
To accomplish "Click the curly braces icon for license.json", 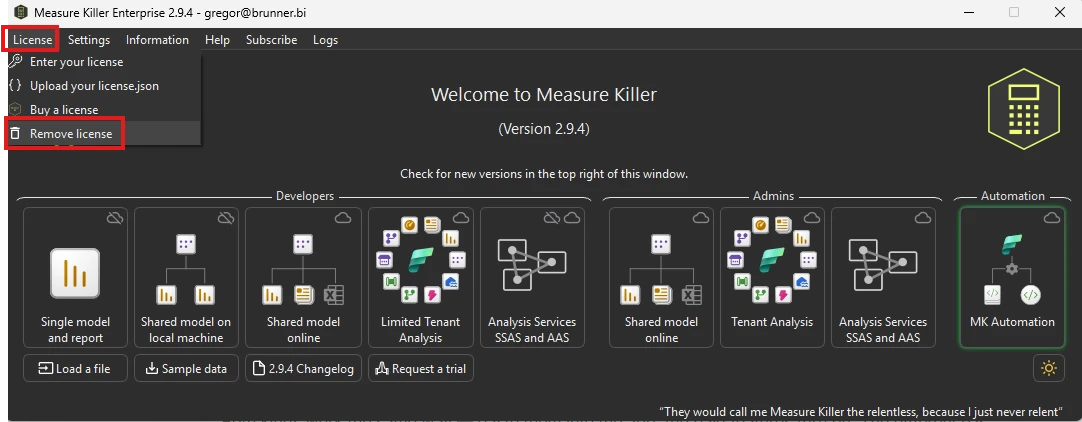I will click(15, 86).
